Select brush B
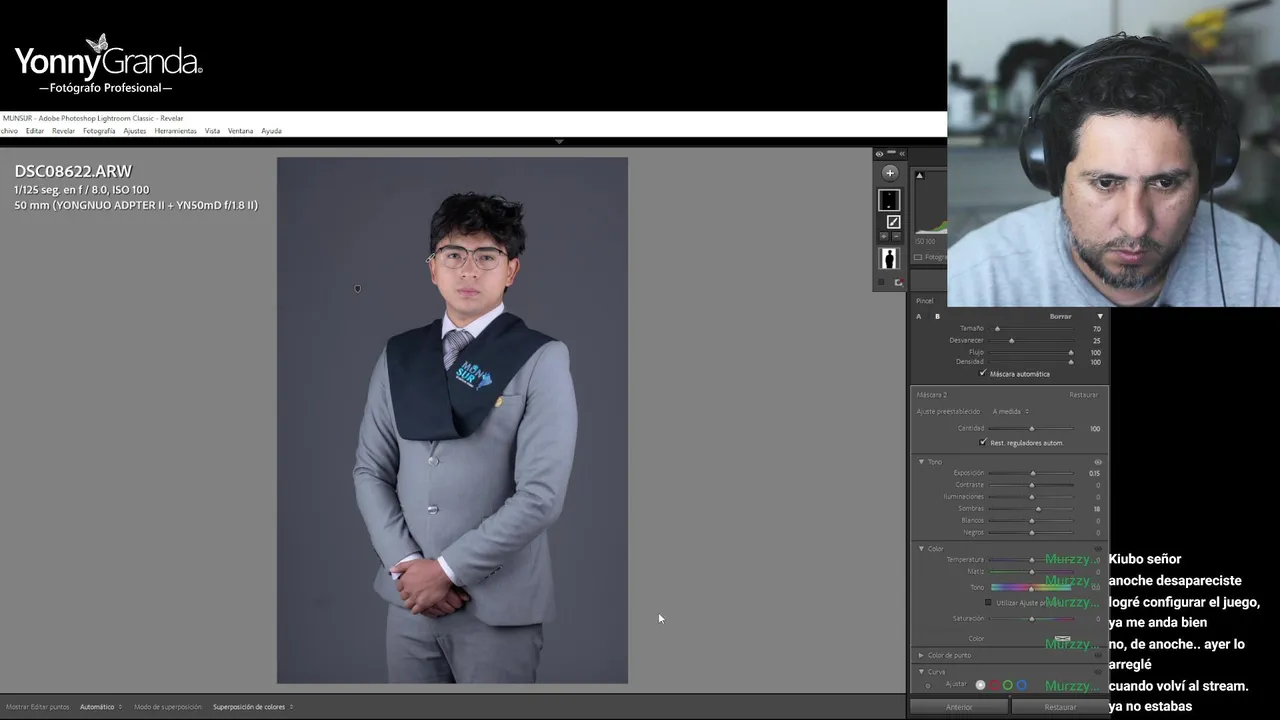Screen dimensions: 1280x720 click(937, 317)
